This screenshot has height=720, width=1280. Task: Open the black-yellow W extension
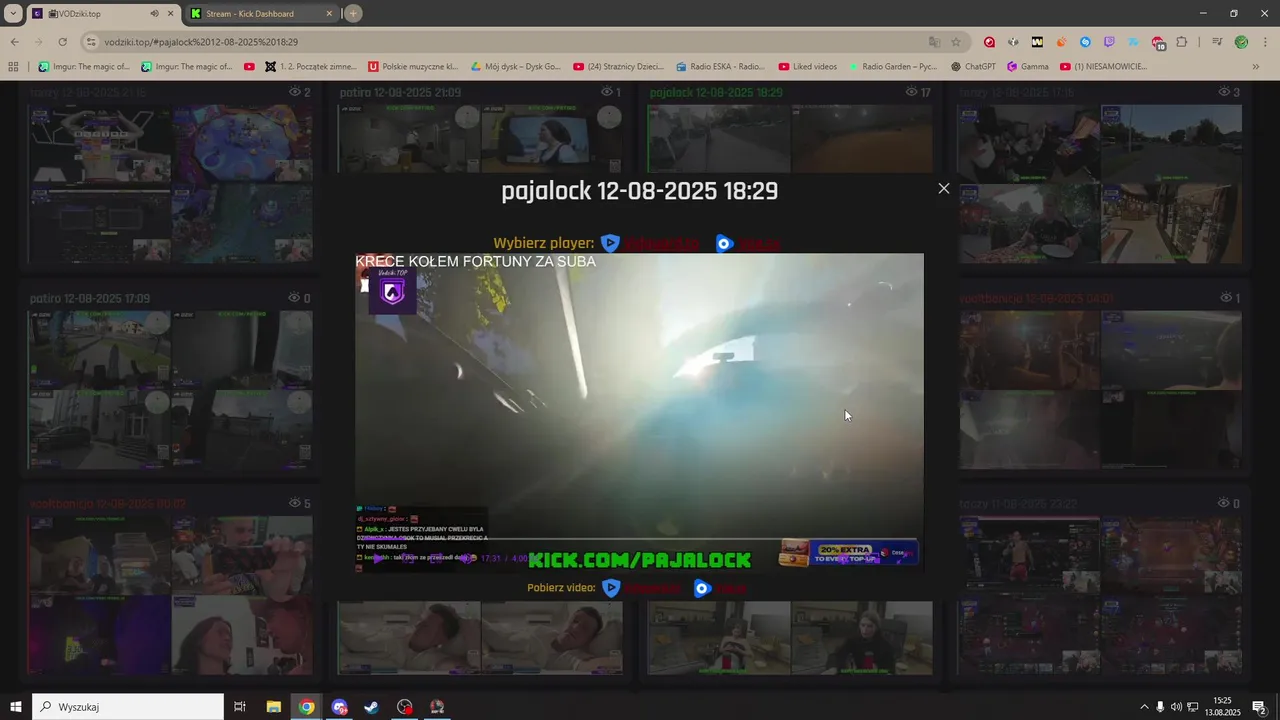[x=1037, y=42]
